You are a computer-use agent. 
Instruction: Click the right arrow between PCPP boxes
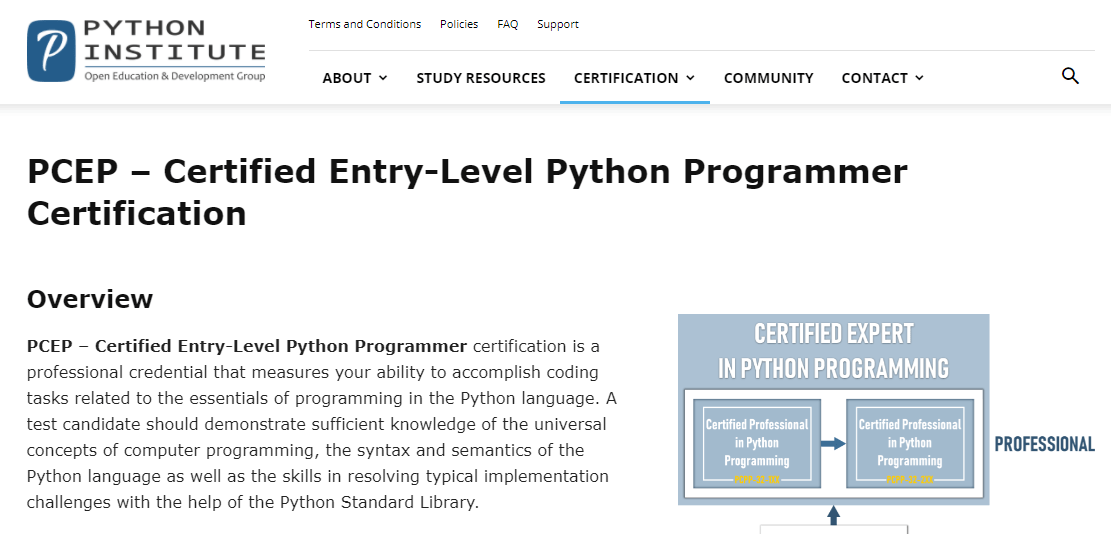833,443
